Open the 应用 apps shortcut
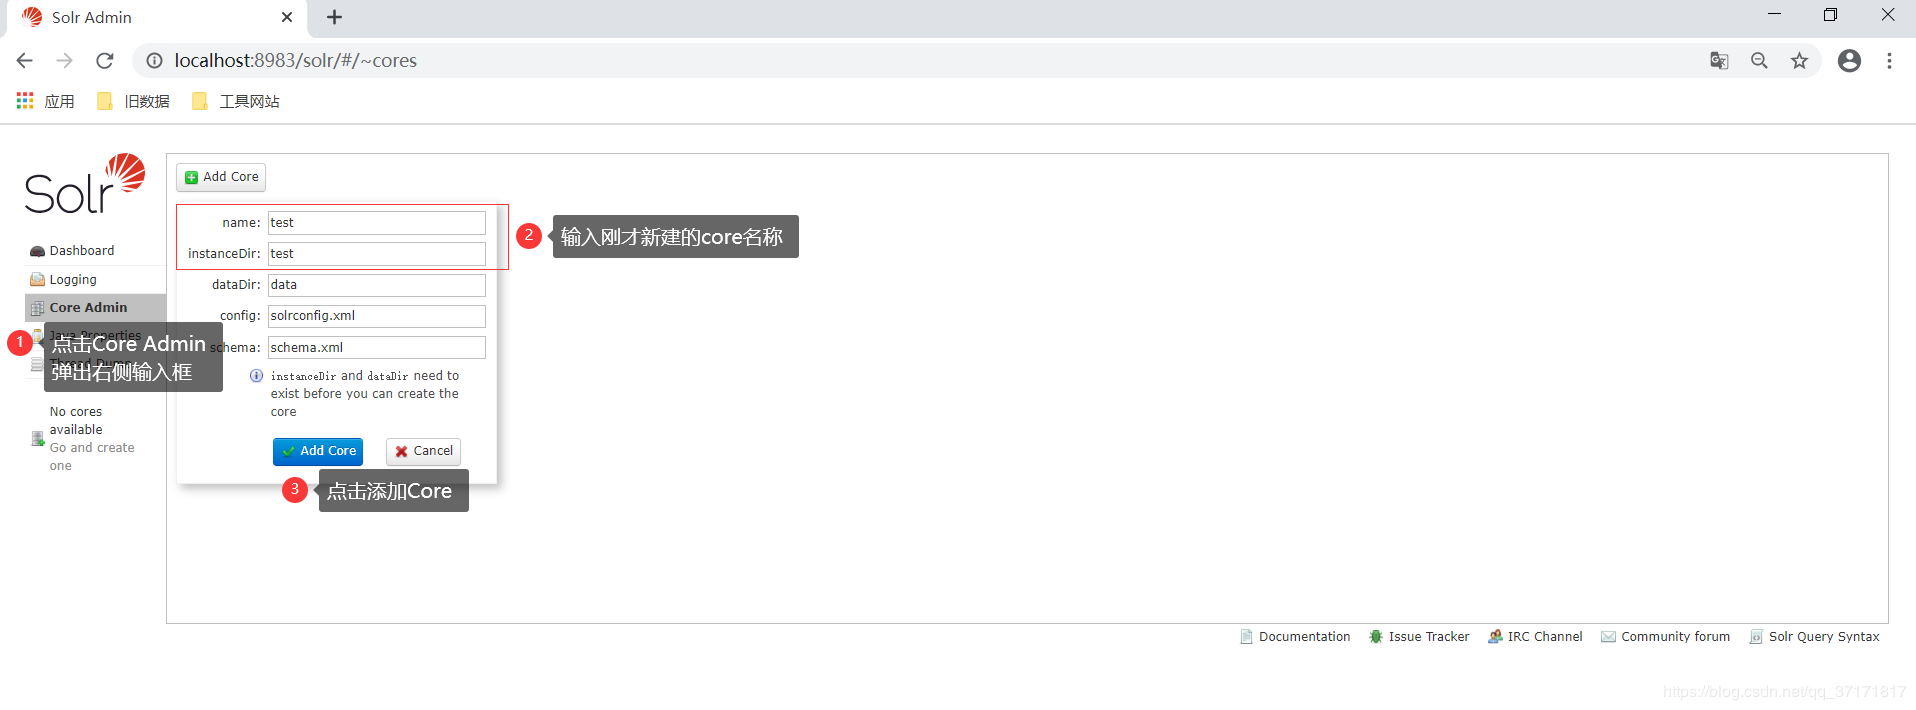Screen dimensions: 1916x710 [x=45, y=101]
